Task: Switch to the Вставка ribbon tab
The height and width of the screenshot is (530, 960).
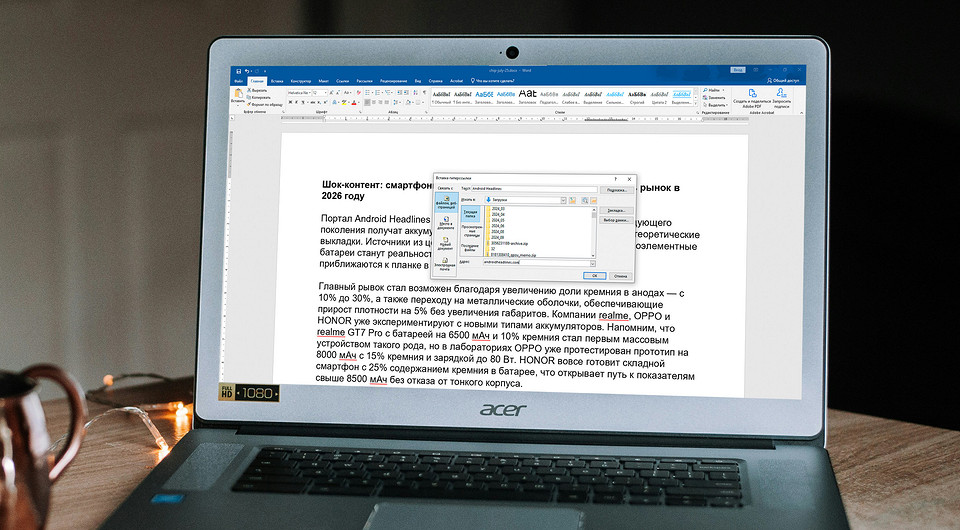Action: click(276, 80)
